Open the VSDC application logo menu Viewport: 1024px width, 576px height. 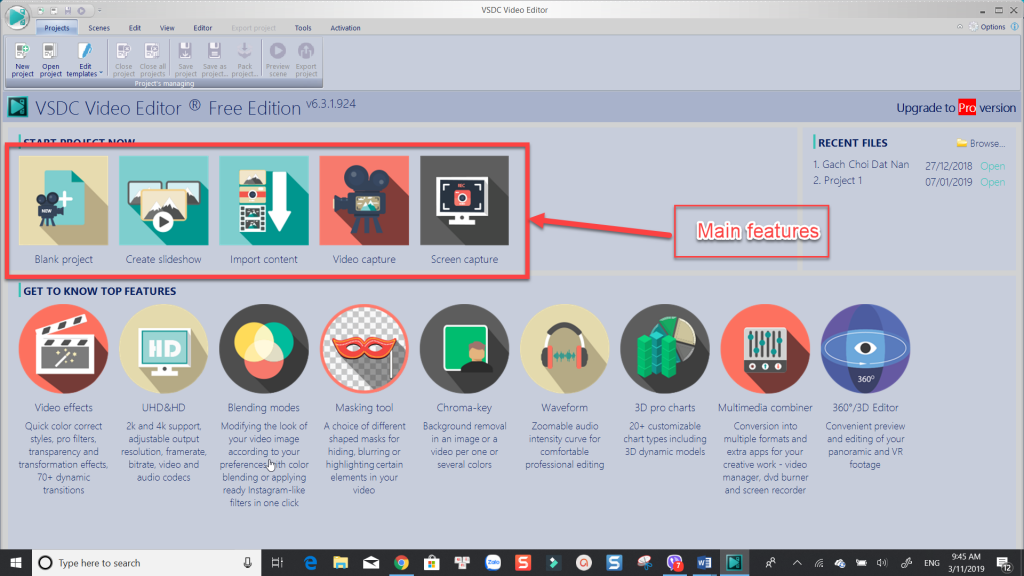[x=18, y=16]
